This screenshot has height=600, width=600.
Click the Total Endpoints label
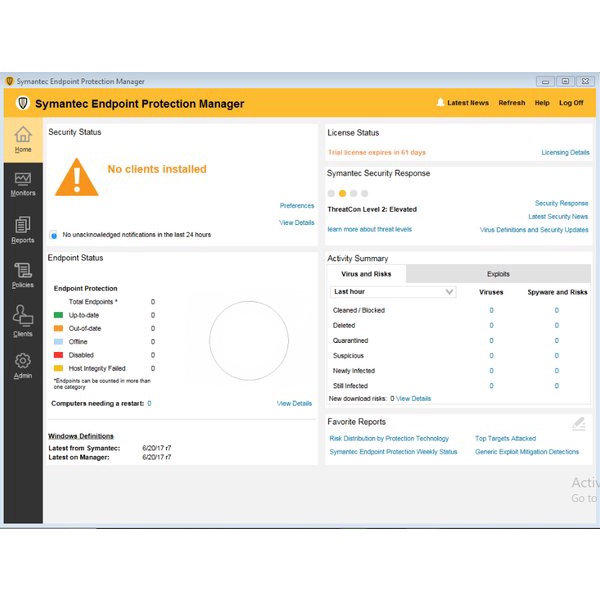93,302
